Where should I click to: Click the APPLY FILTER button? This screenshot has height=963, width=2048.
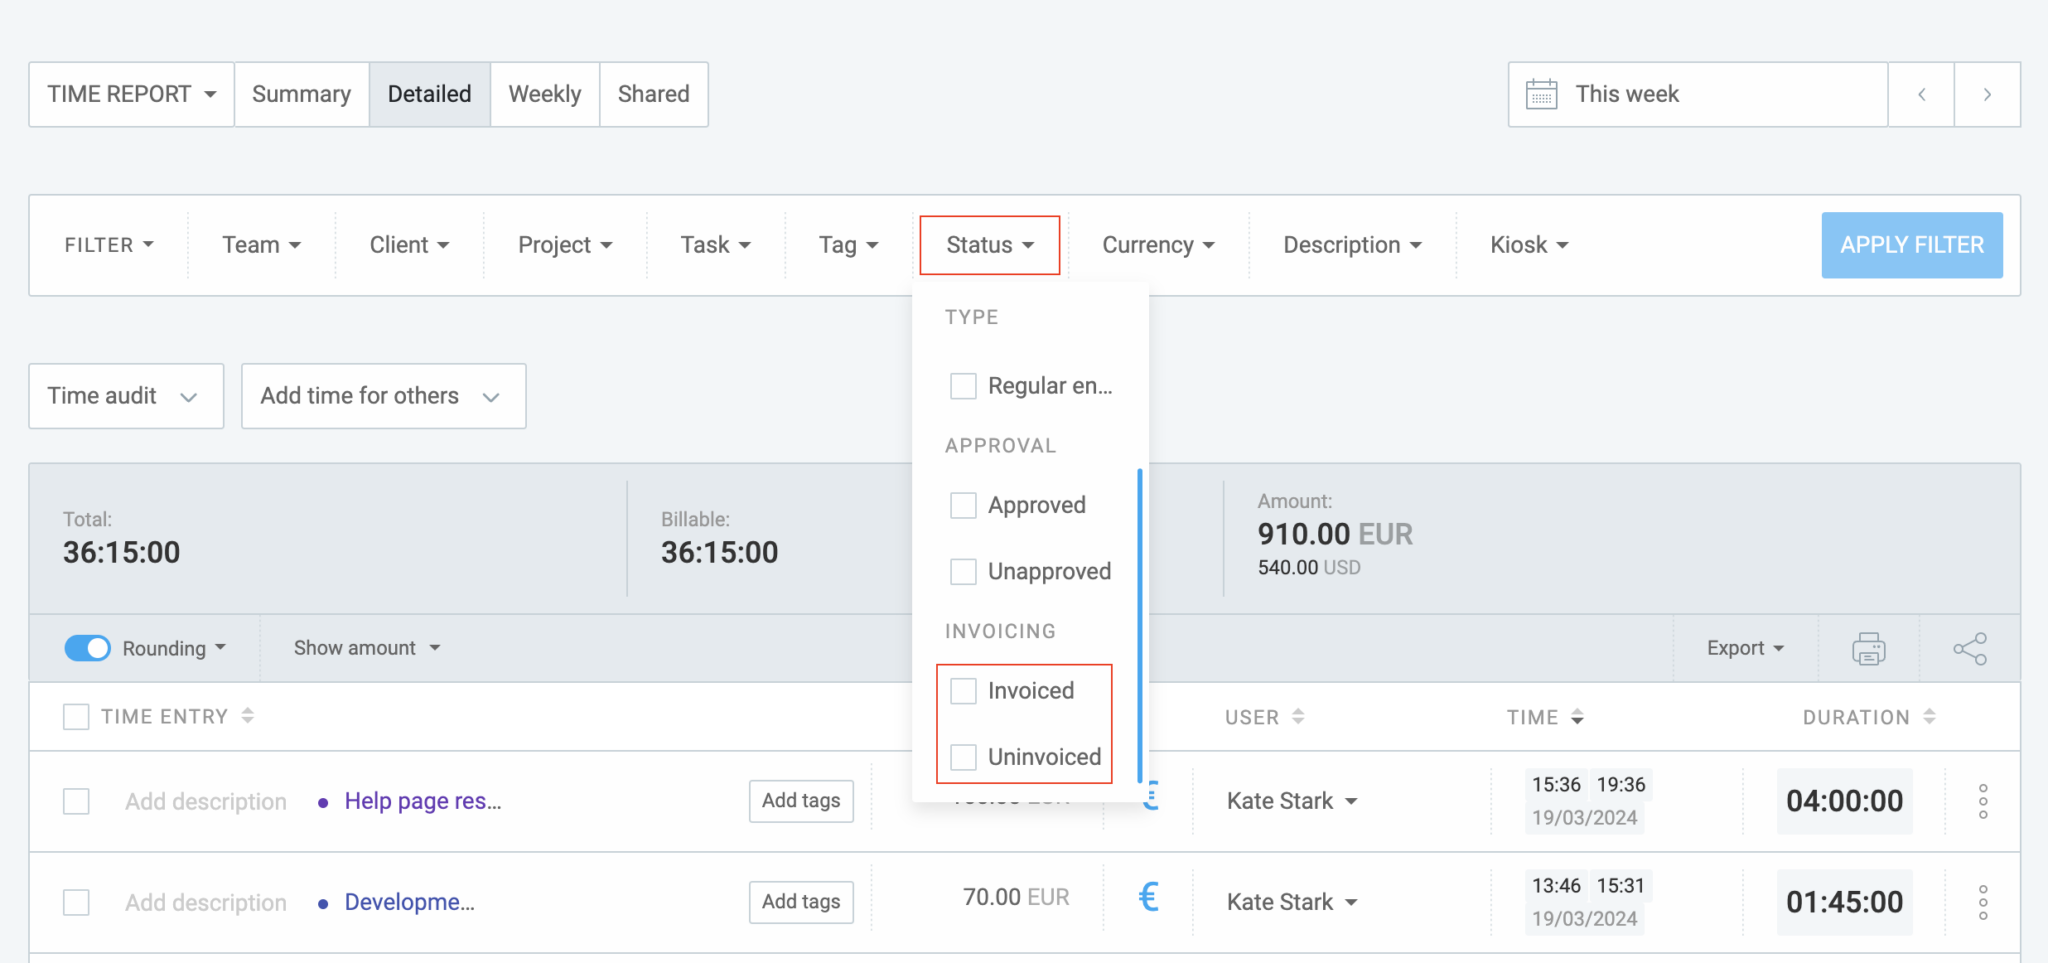pos(1911,245)
